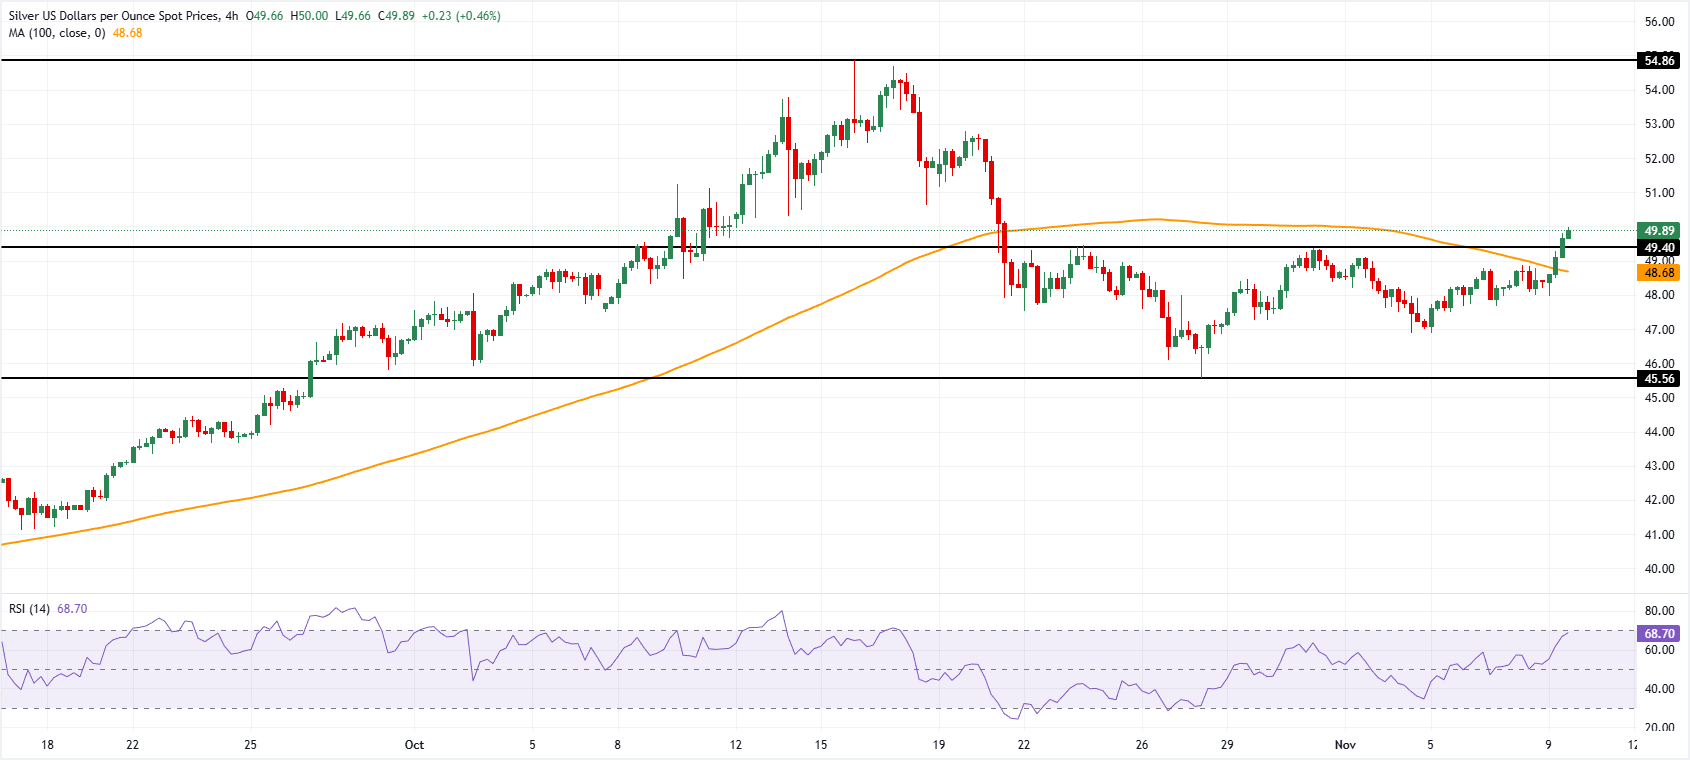Select the 18 date on time axis
Image resolution: width=1690 pixels, height=760 pixels.
coord(47,745)
